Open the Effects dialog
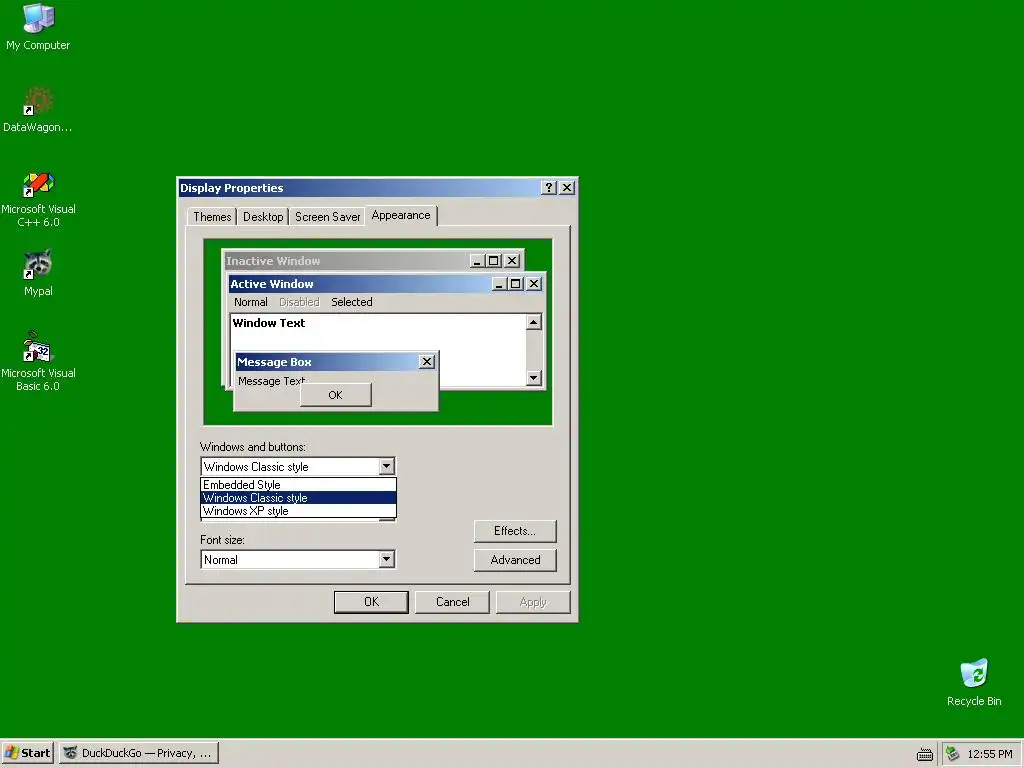 coord(515,531)
